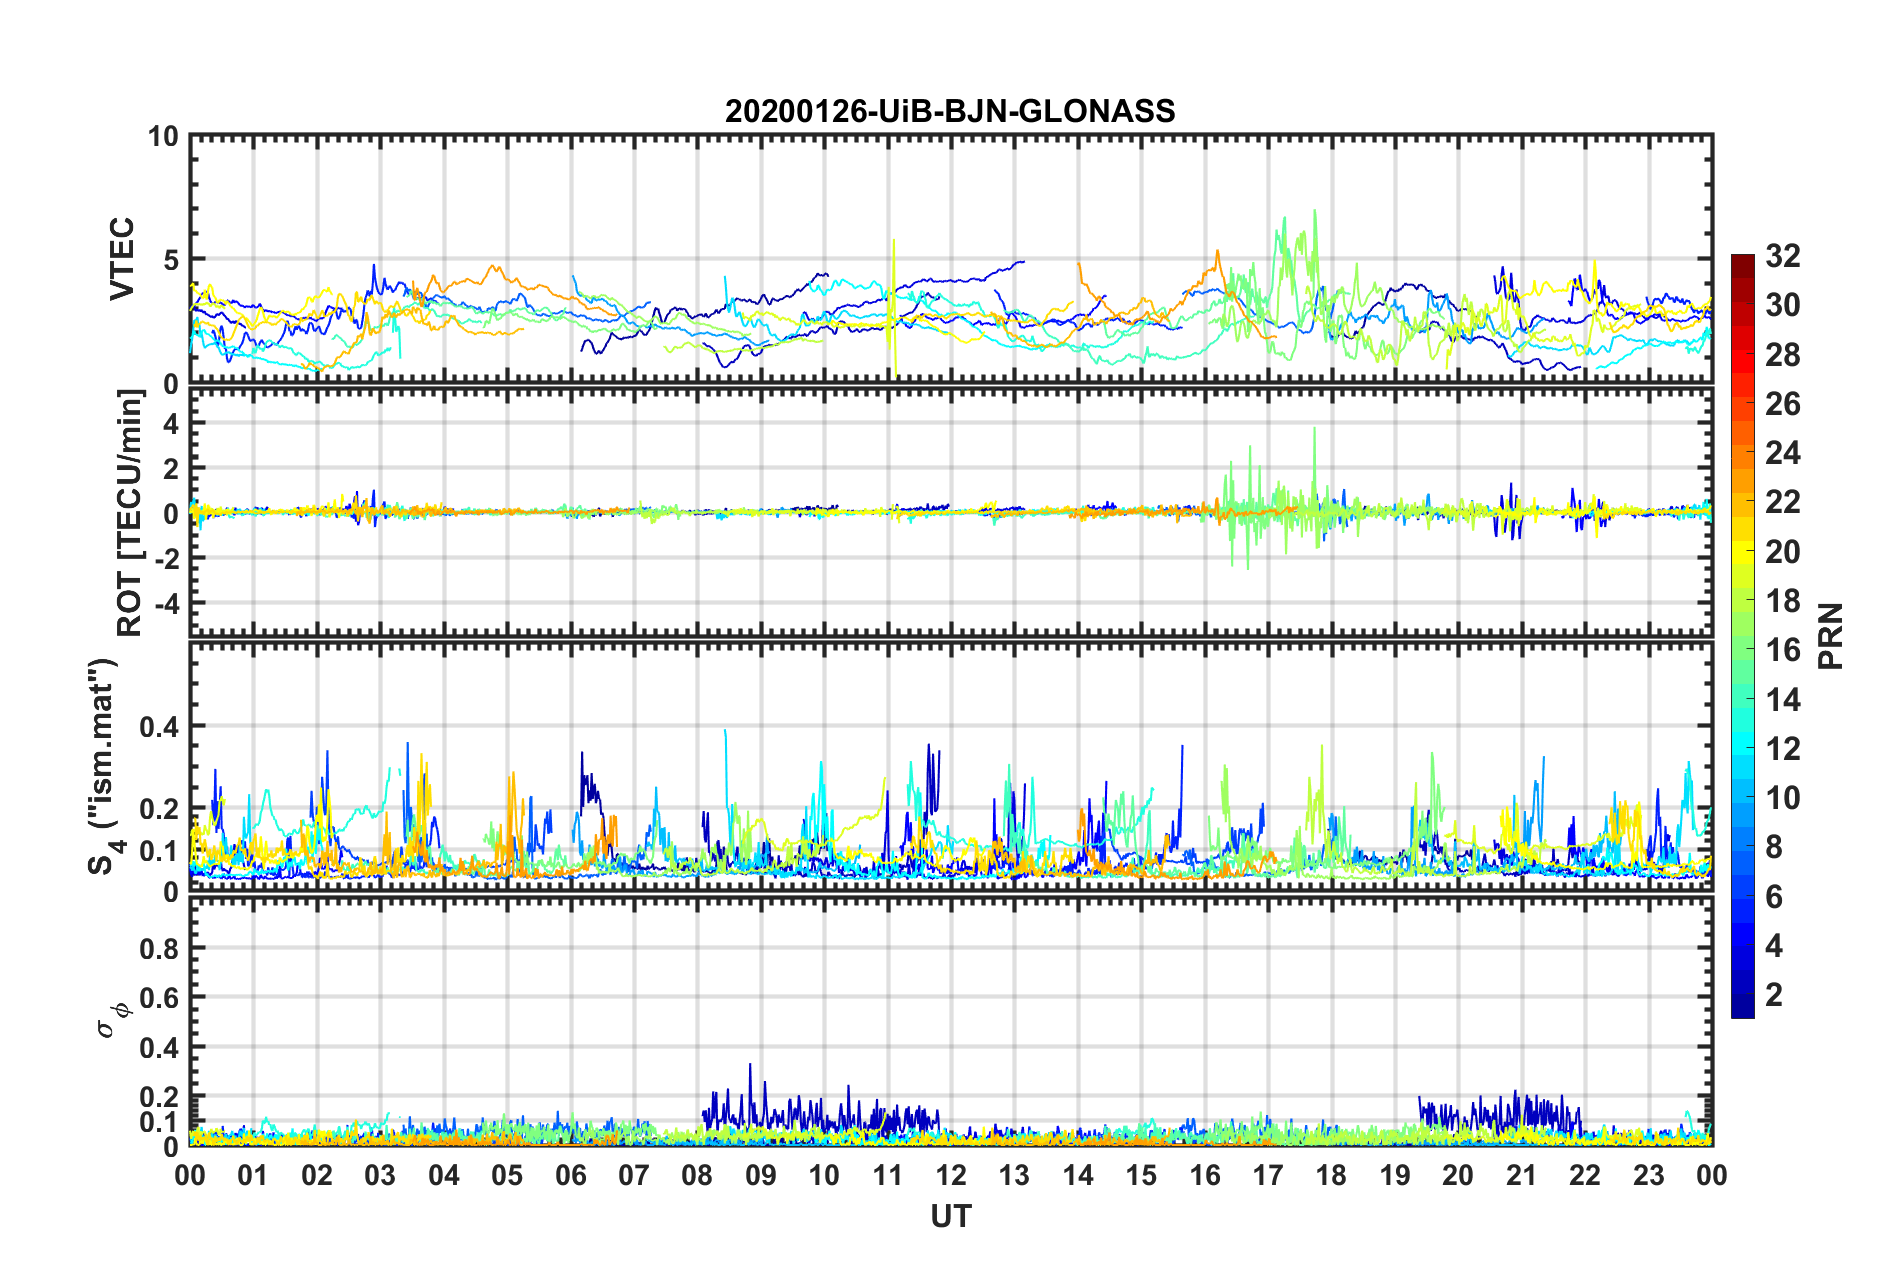Click the UT x-axis label
Image resolution: width=1902 pixels, height=1272 pixels.
(x=950, y=1216)
